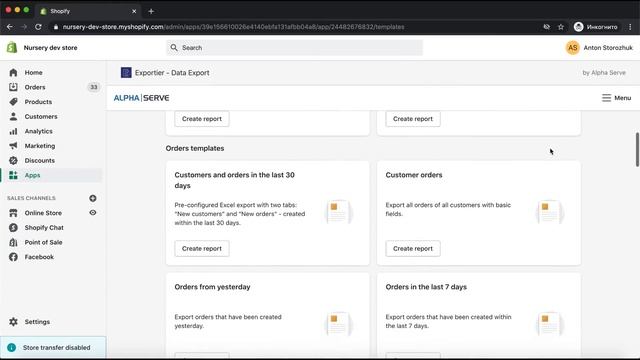Click the Search input field

coord(294,48)
